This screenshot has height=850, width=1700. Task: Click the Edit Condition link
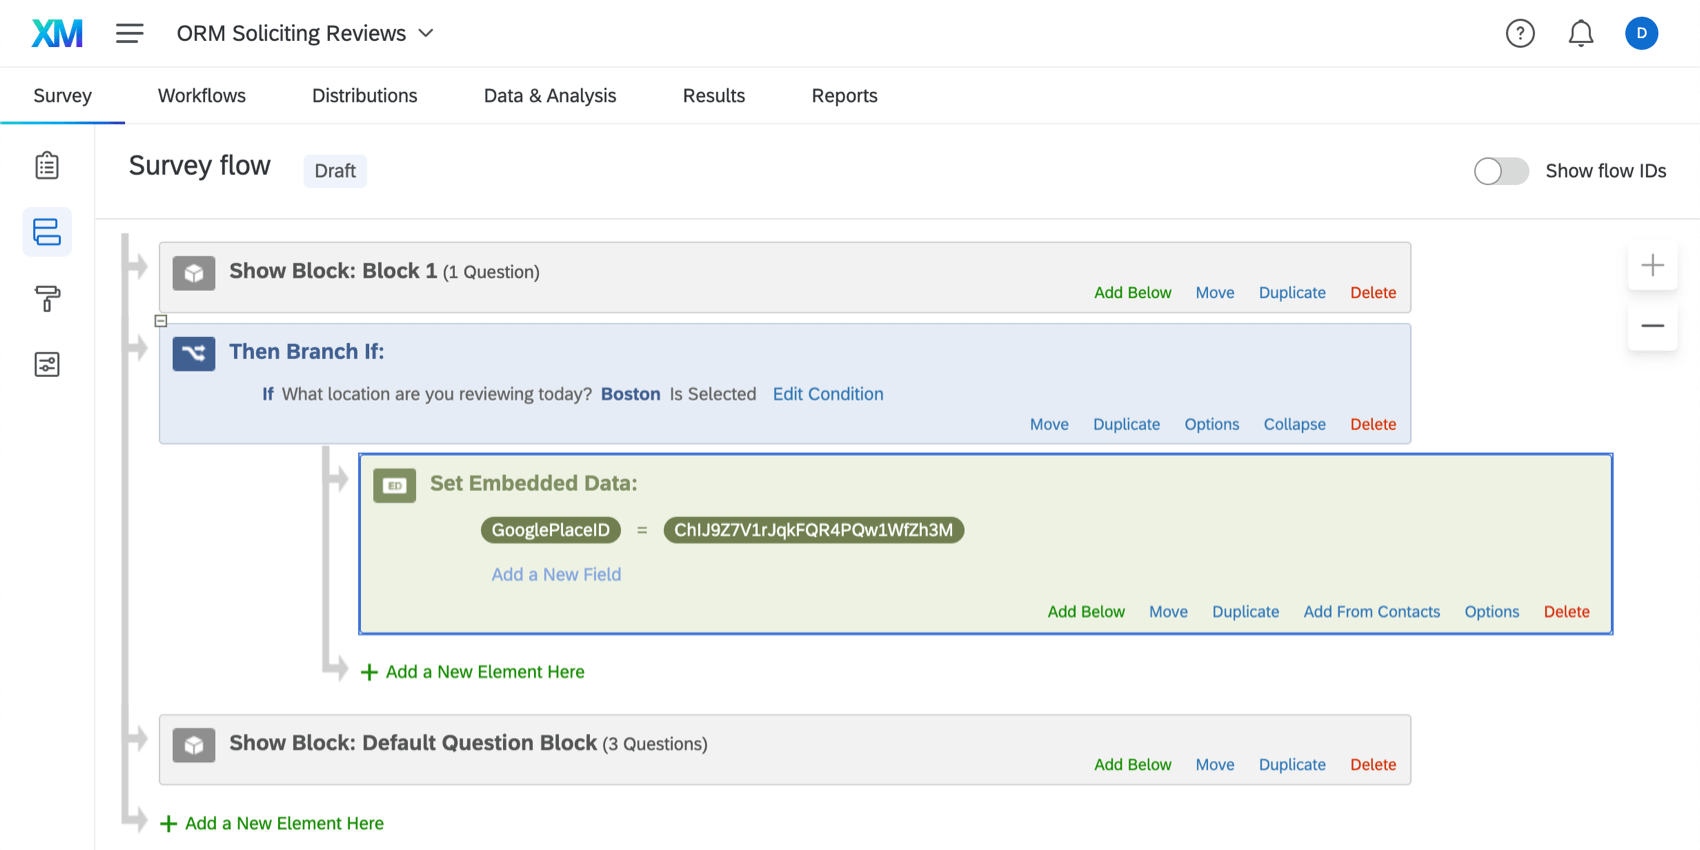point(827,394)
